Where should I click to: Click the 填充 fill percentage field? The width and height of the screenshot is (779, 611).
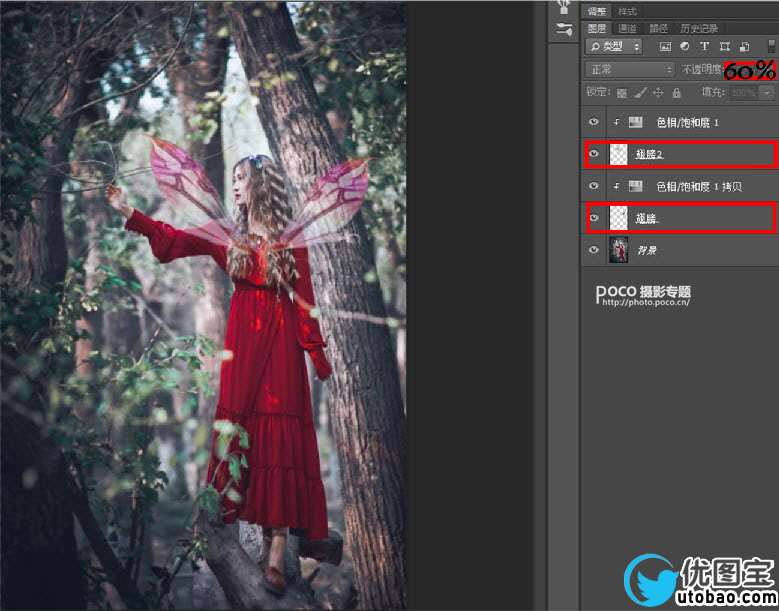pyautogui.click(x=745, y=92)
